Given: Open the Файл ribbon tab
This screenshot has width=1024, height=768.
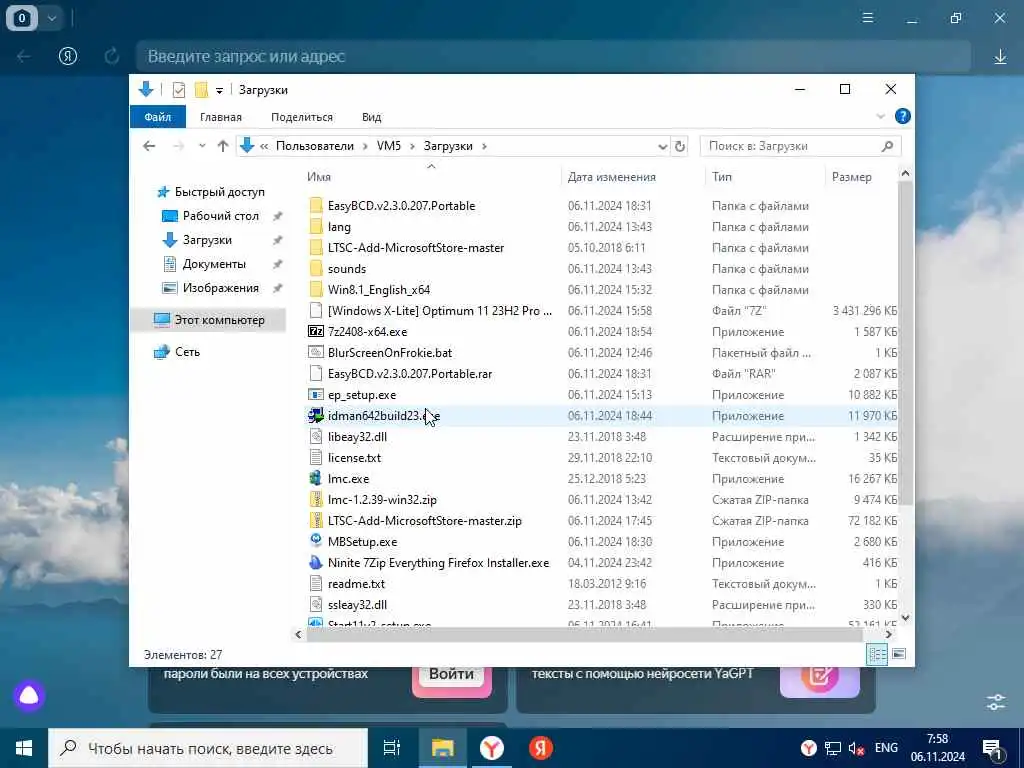Looking at the screenshot, I should (x=157, y=117).
